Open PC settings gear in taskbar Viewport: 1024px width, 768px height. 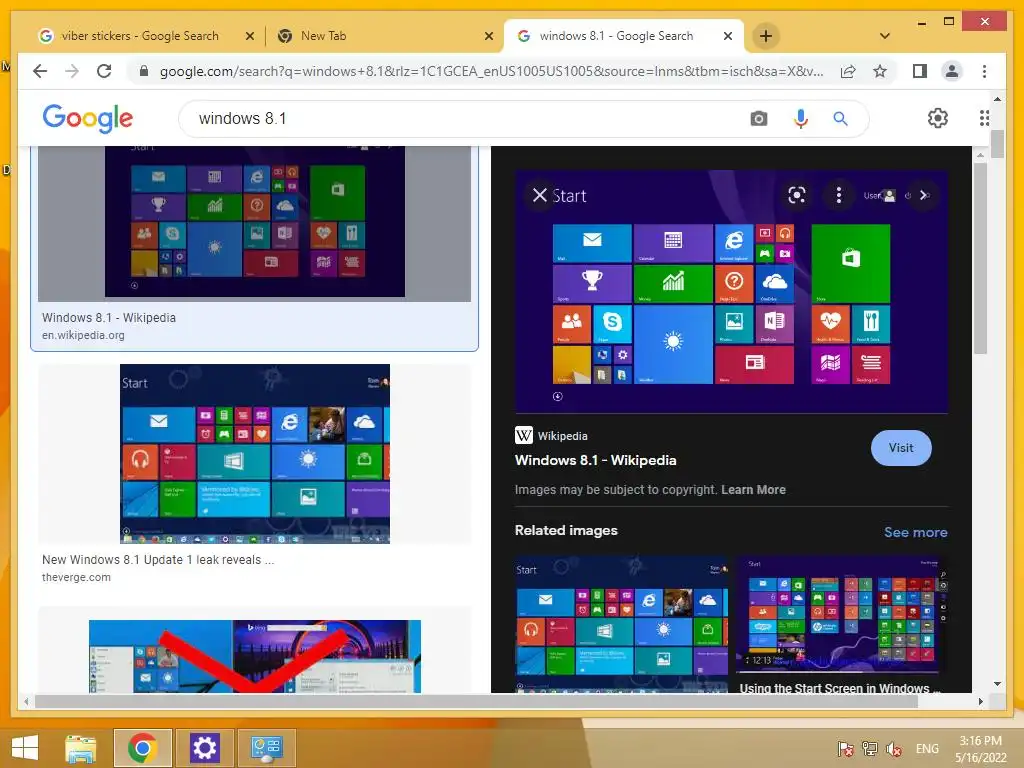(204, 748)
